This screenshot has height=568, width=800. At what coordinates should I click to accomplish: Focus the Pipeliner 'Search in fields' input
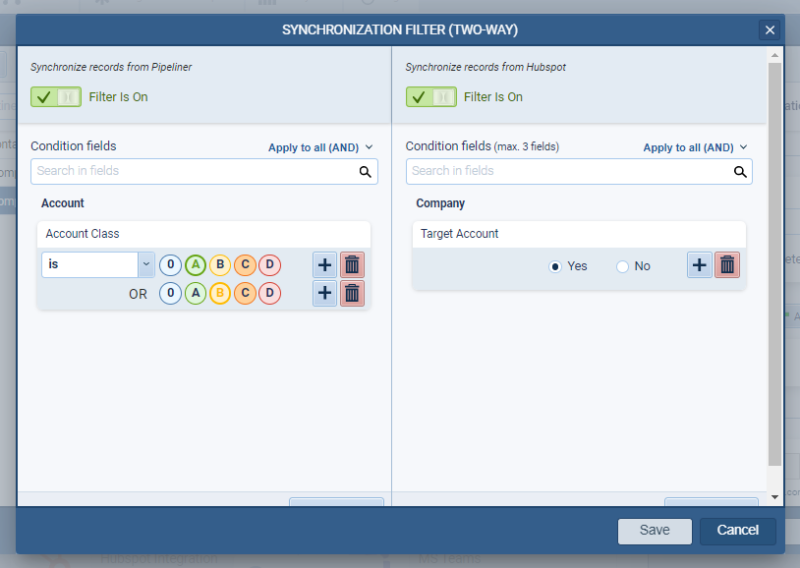(x=195, y=171)
